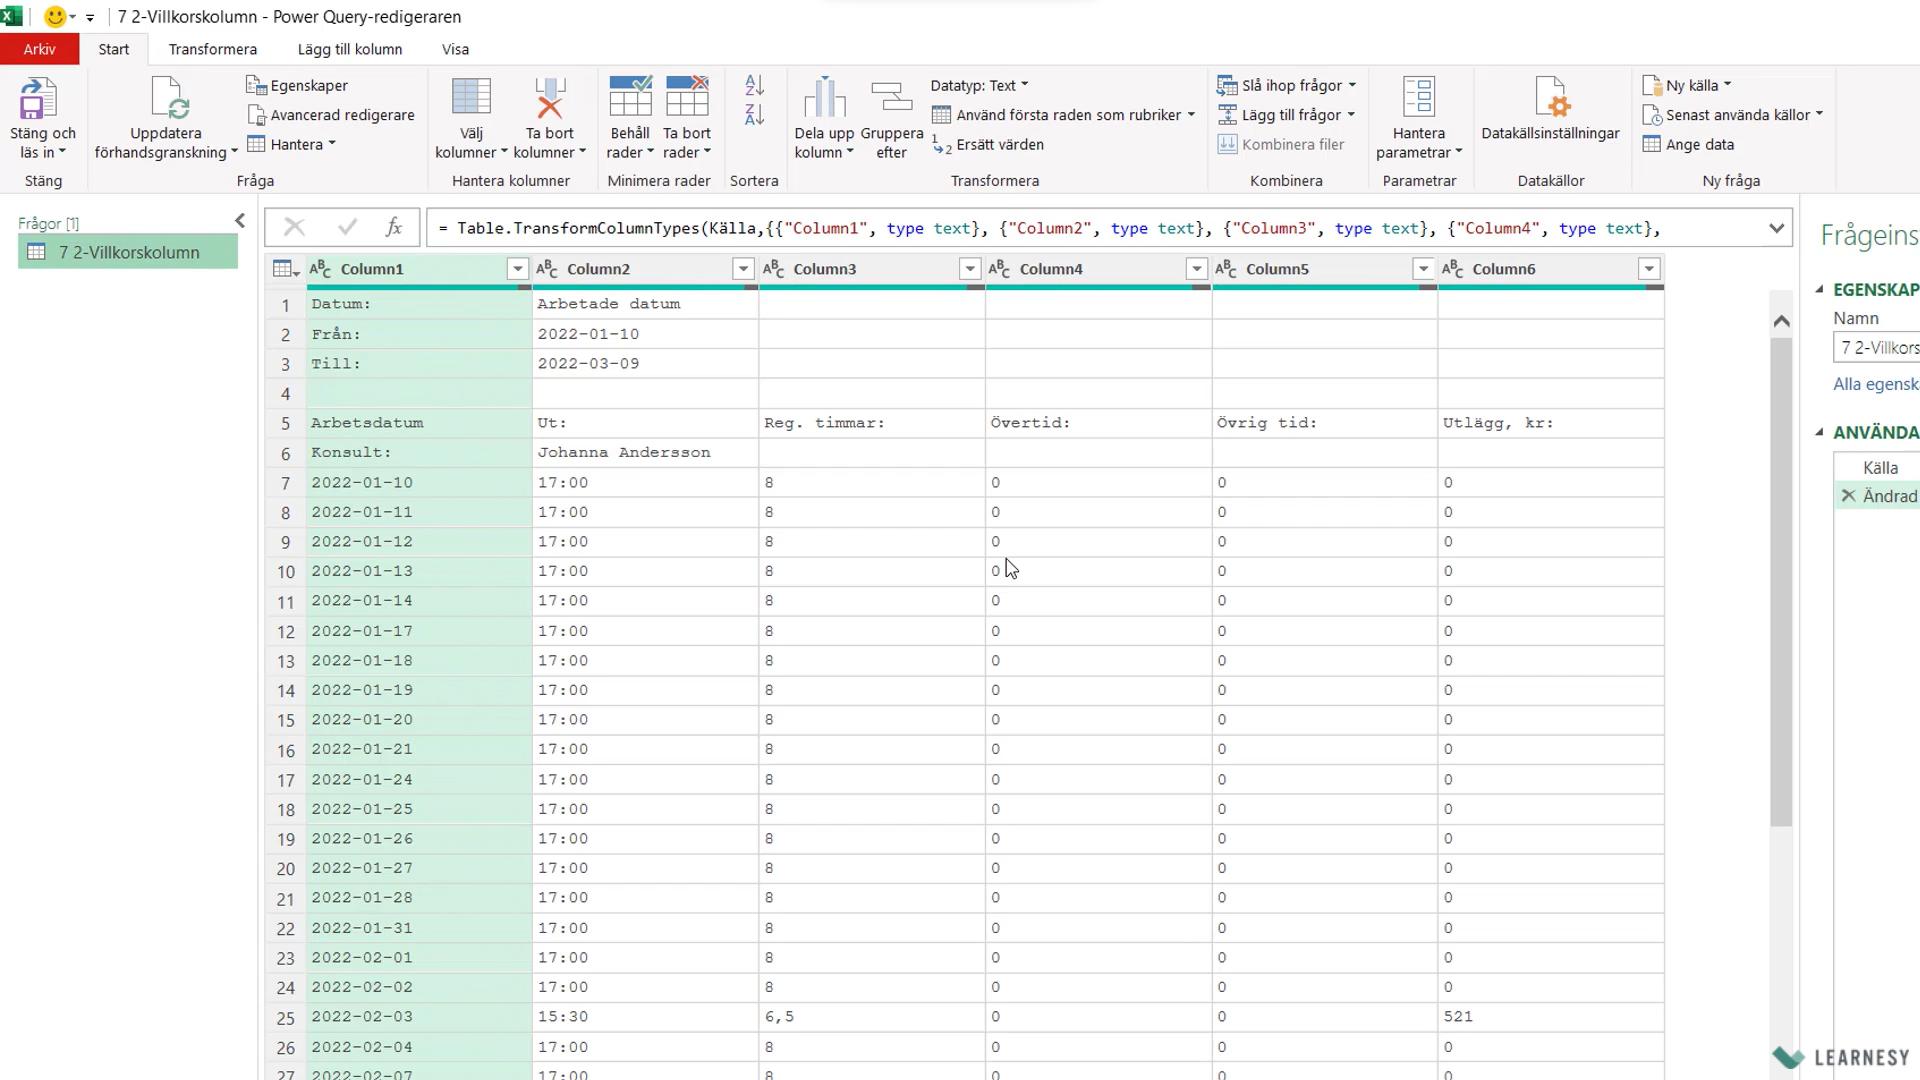Open Ta bort rader
Image resolution: width=1920 pixels, height=1080 pixels.
687,118
